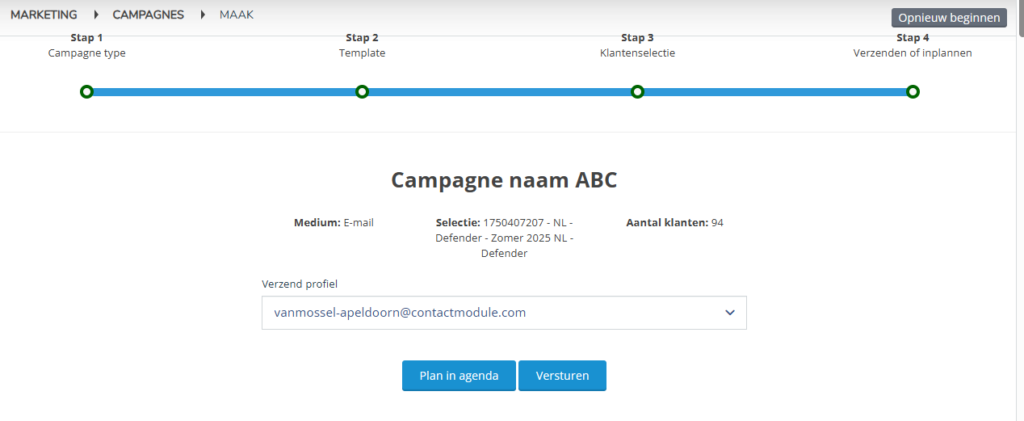This screenshot has height=421, width=1024.
Task: Click the arrow between Marketing and Campagnes
Action: 97,14
